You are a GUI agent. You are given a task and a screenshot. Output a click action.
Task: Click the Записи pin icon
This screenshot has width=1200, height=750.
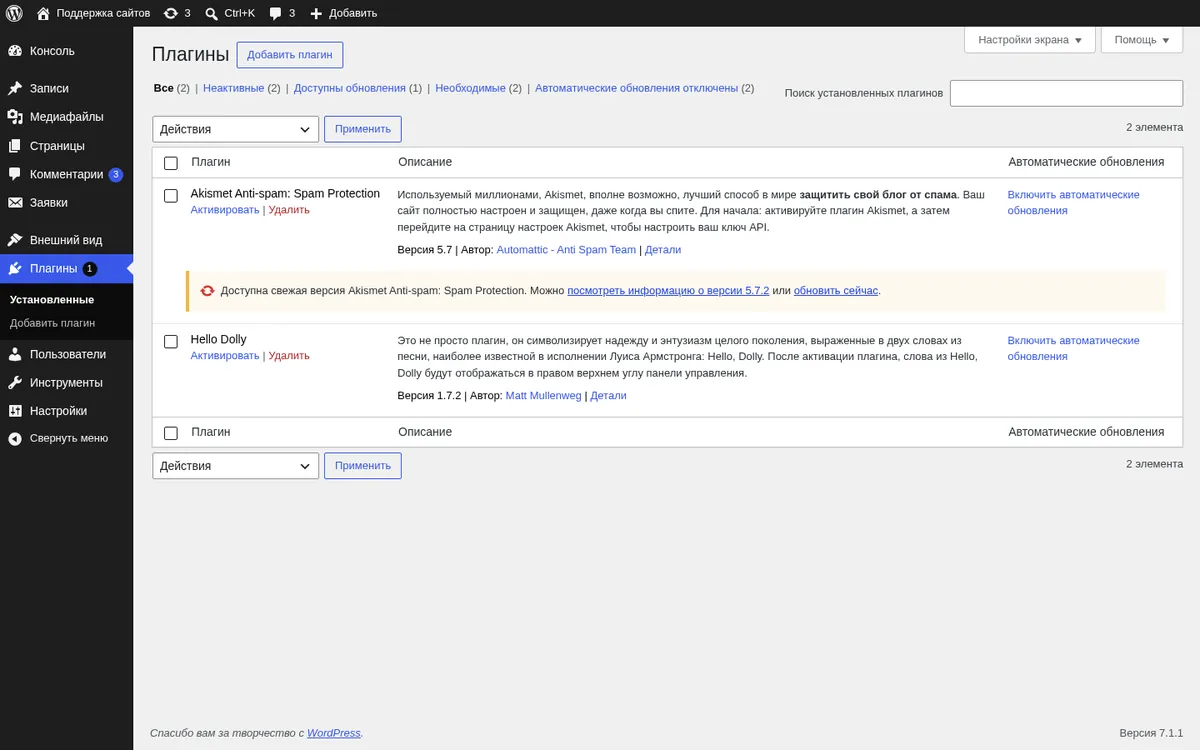[x=15, y=88]
